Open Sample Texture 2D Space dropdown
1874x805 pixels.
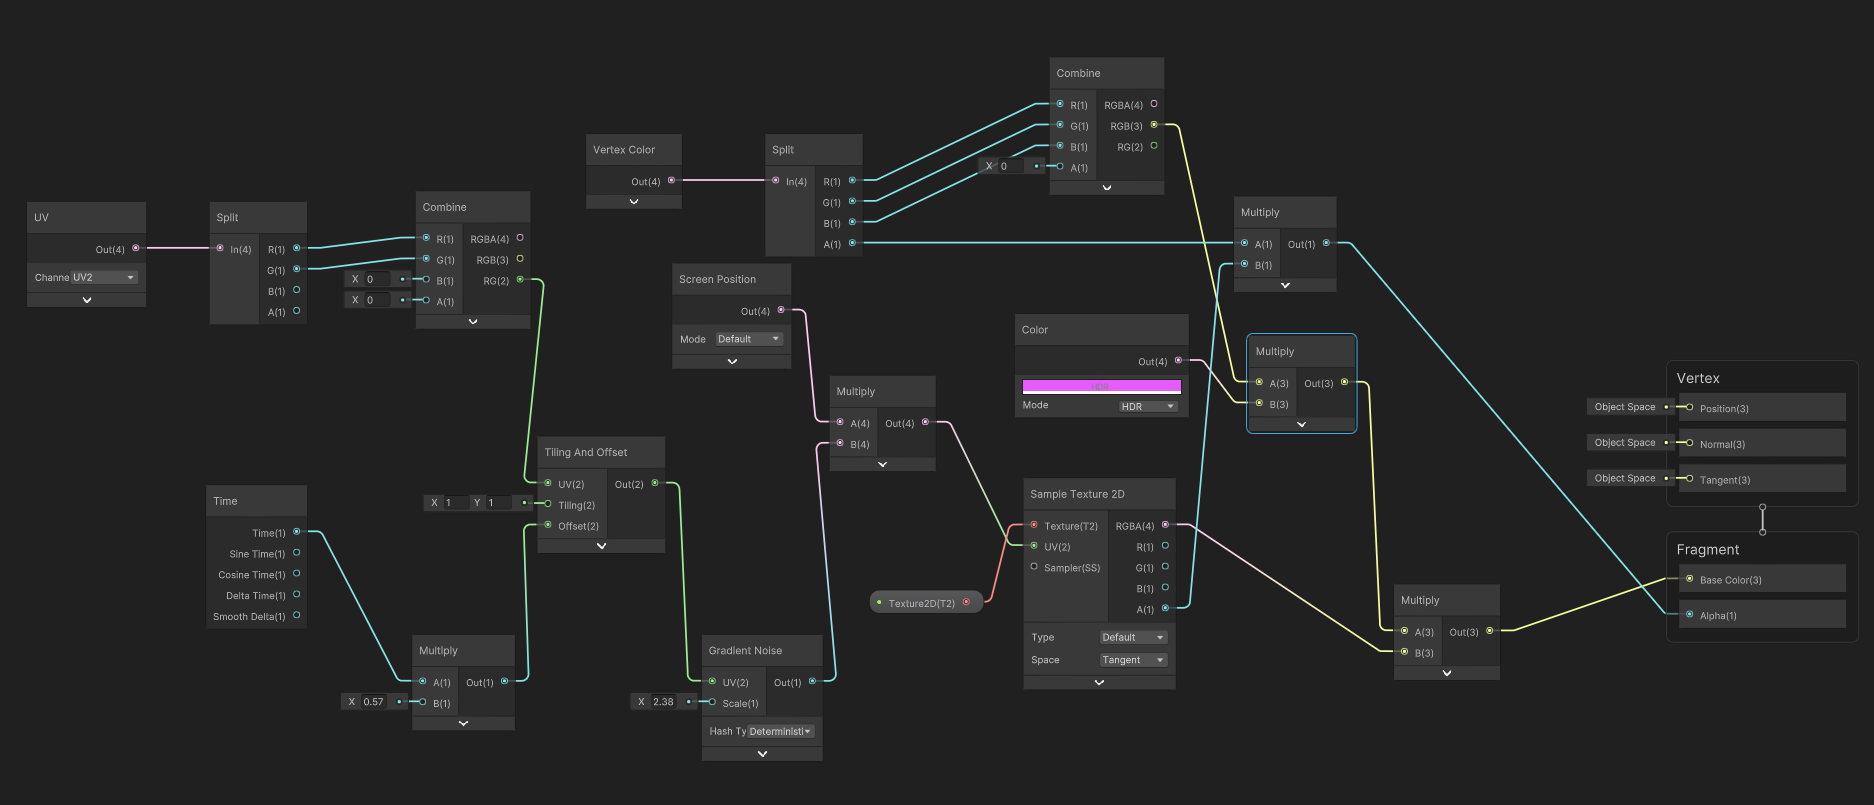click(x=1132, y=660)
